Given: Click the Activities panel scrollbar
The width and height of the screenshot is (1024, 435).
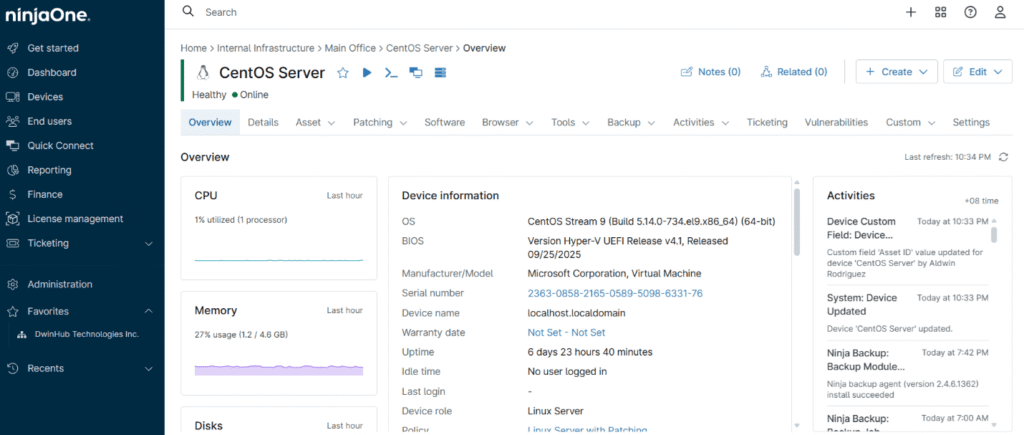Looking at the screenshot, I should point(994,234).
